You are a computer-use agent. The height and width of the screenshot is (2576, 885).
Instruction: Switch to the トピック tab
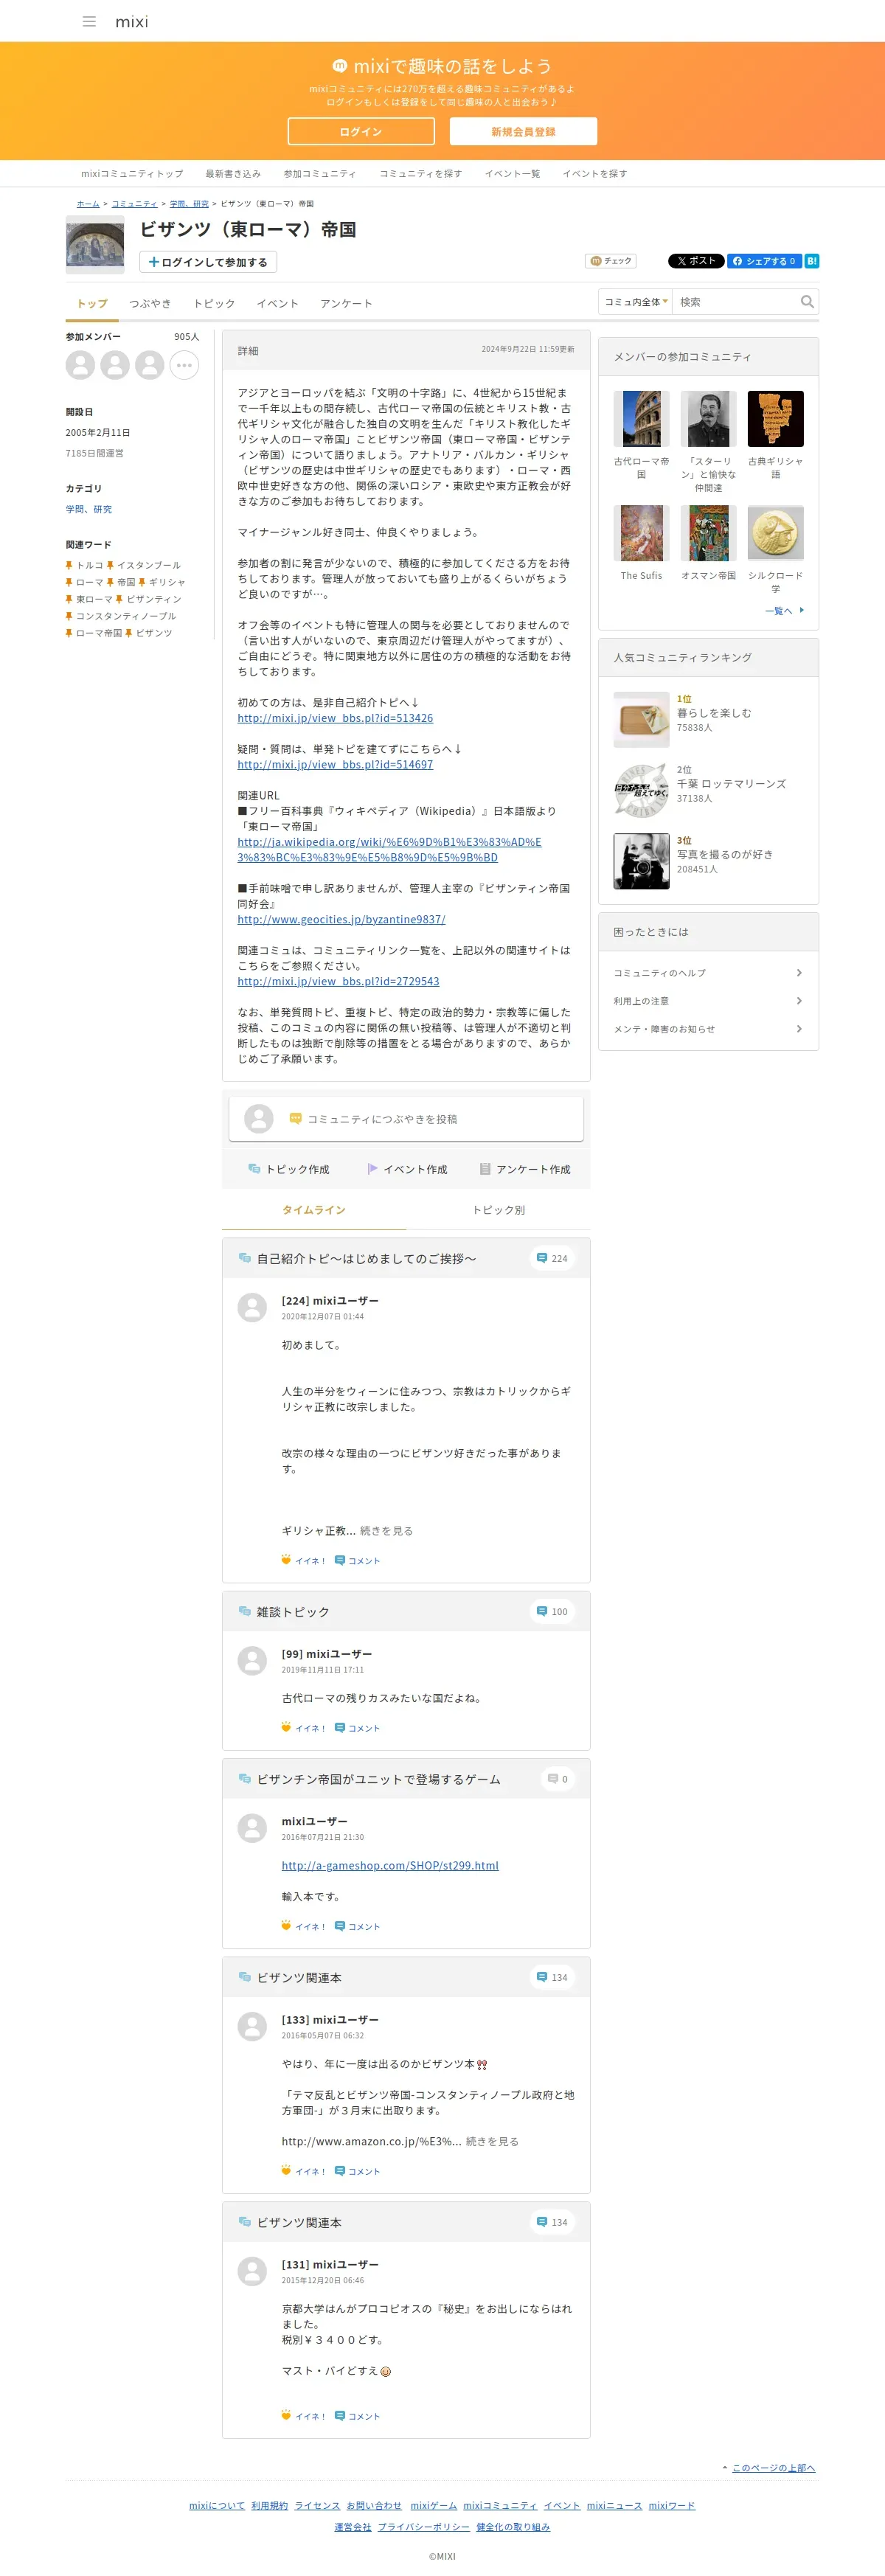[x=214, y=304]
